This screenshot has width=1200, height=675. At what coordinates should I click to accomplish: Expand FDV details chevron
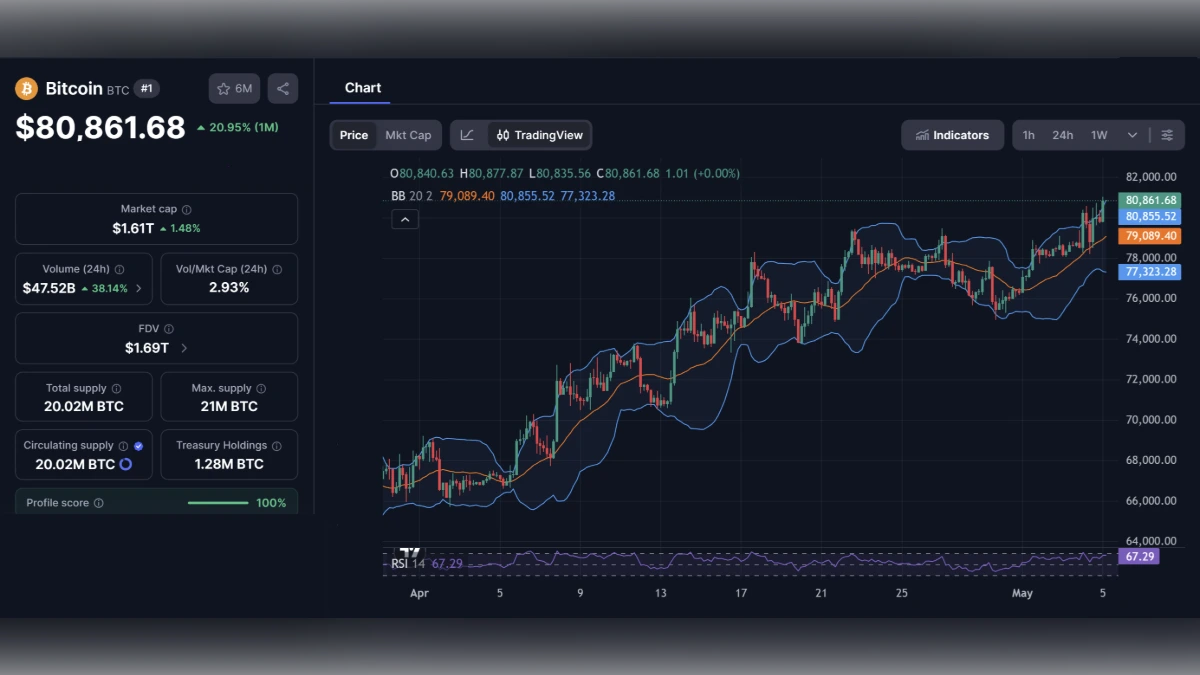point(184,348)
